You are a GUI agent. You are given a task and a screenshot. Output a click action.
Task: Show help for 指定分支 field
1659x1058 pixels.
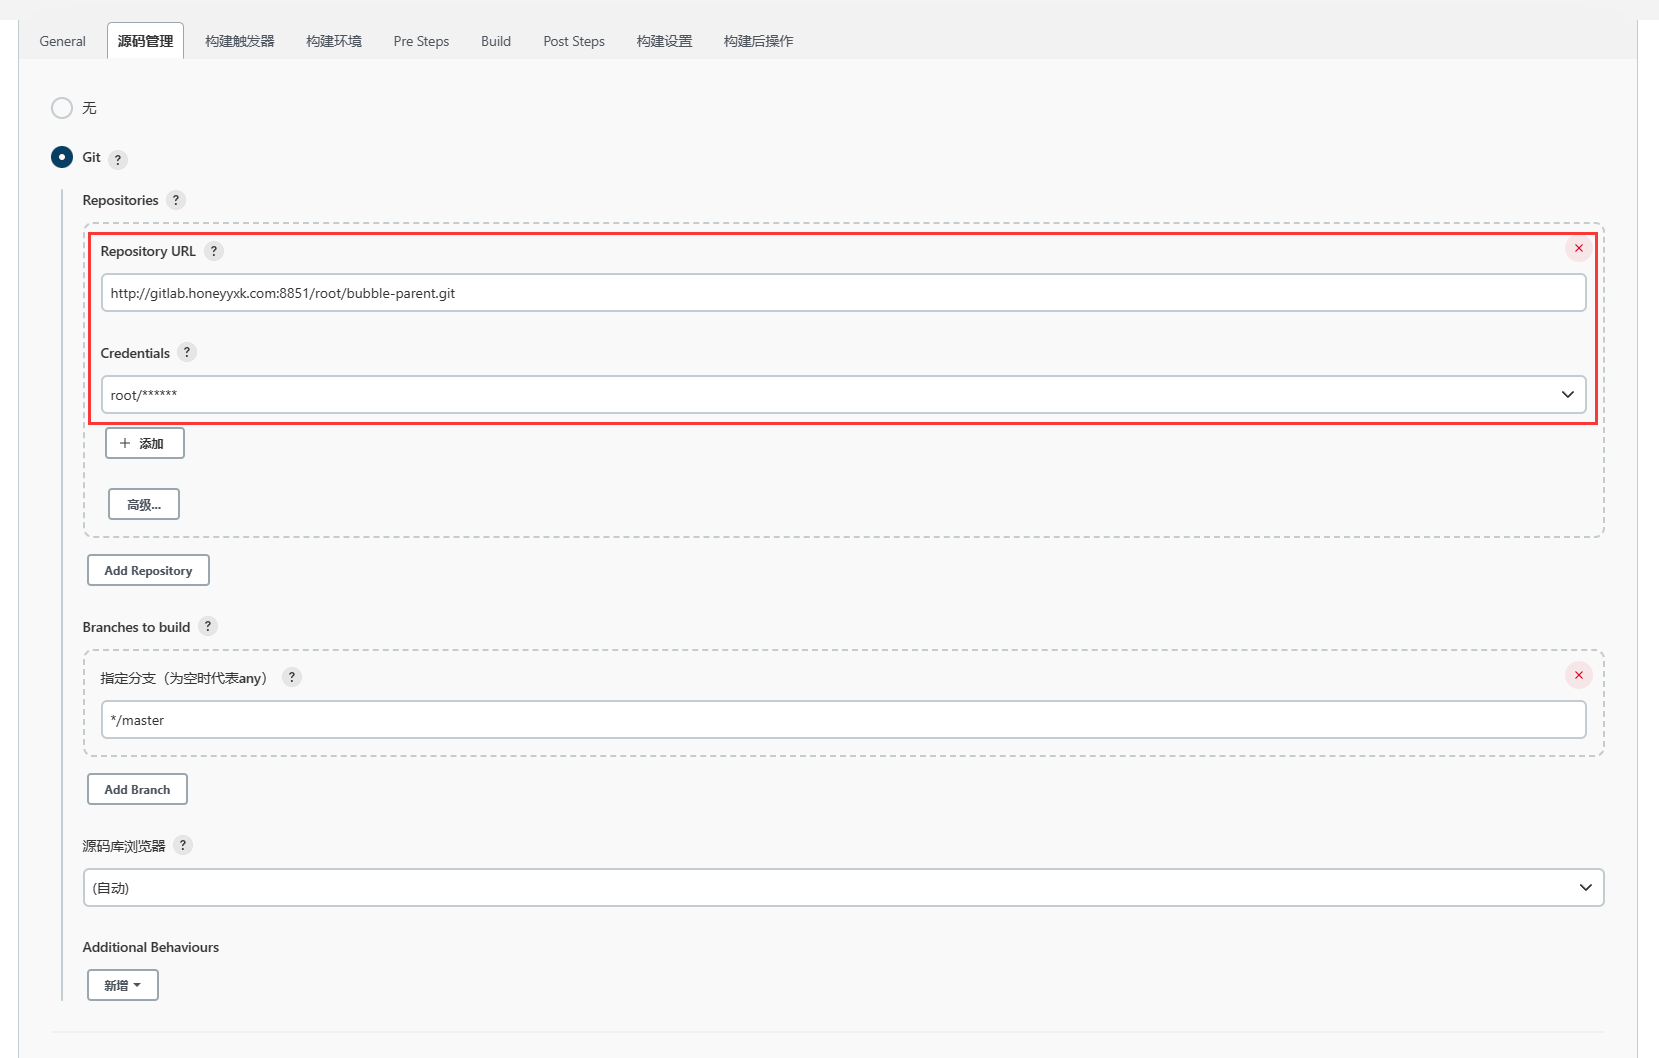(x=292, y=677)
